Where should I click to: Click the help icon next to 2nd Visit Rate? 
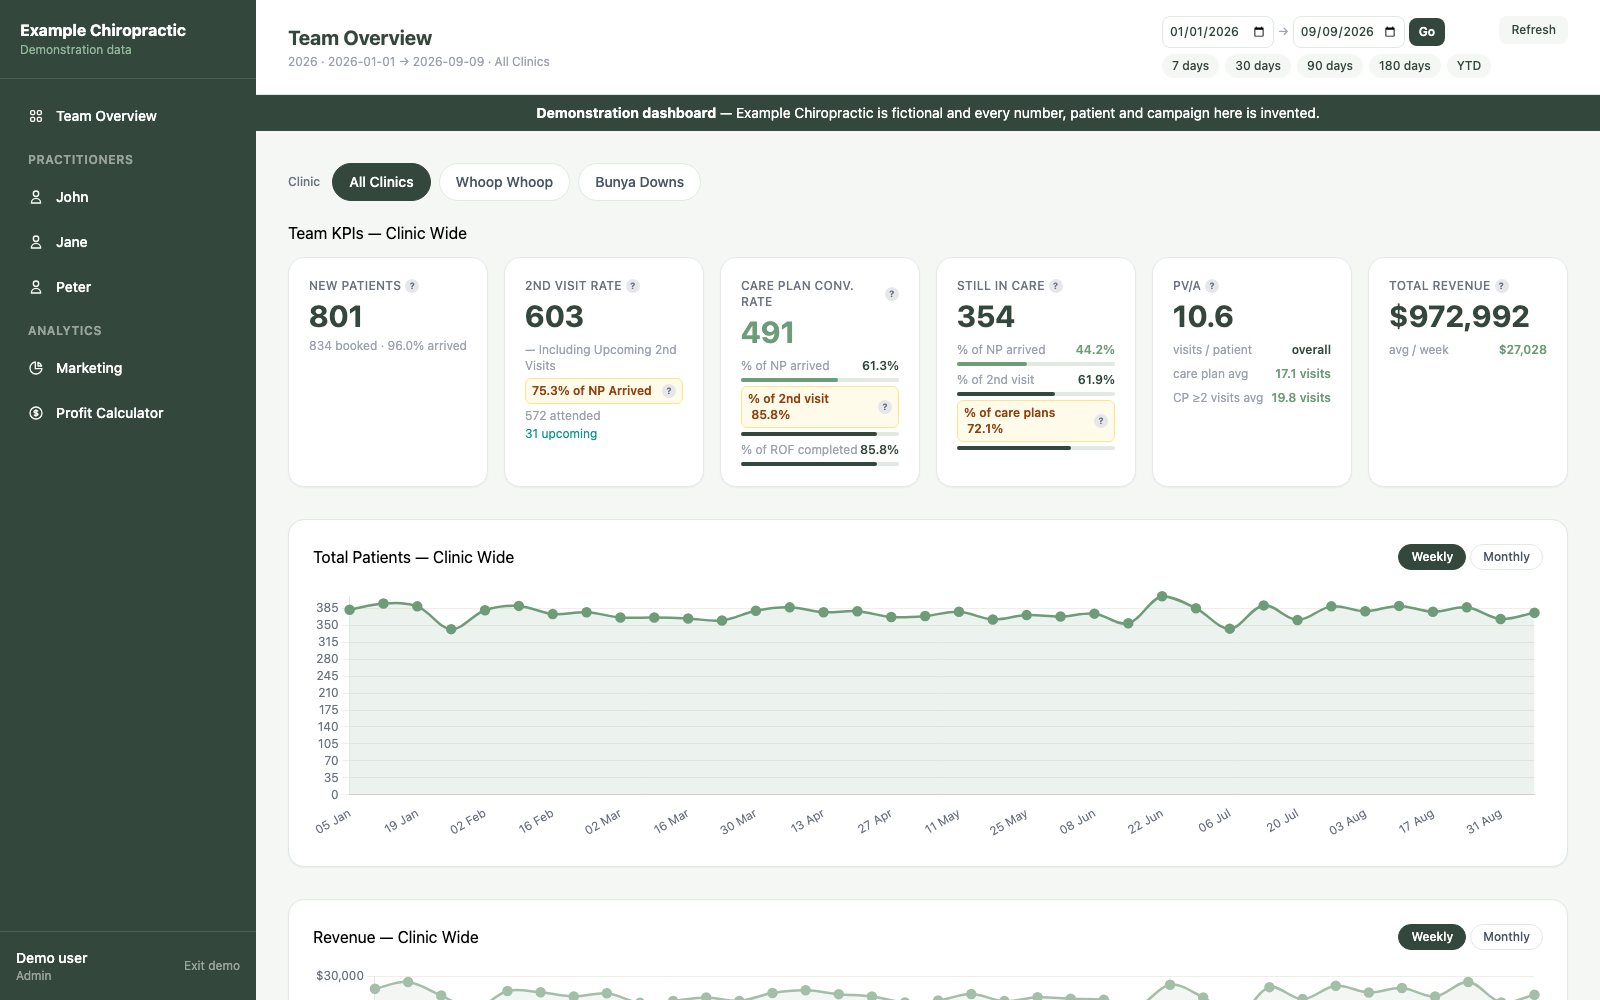coord(633,286)
